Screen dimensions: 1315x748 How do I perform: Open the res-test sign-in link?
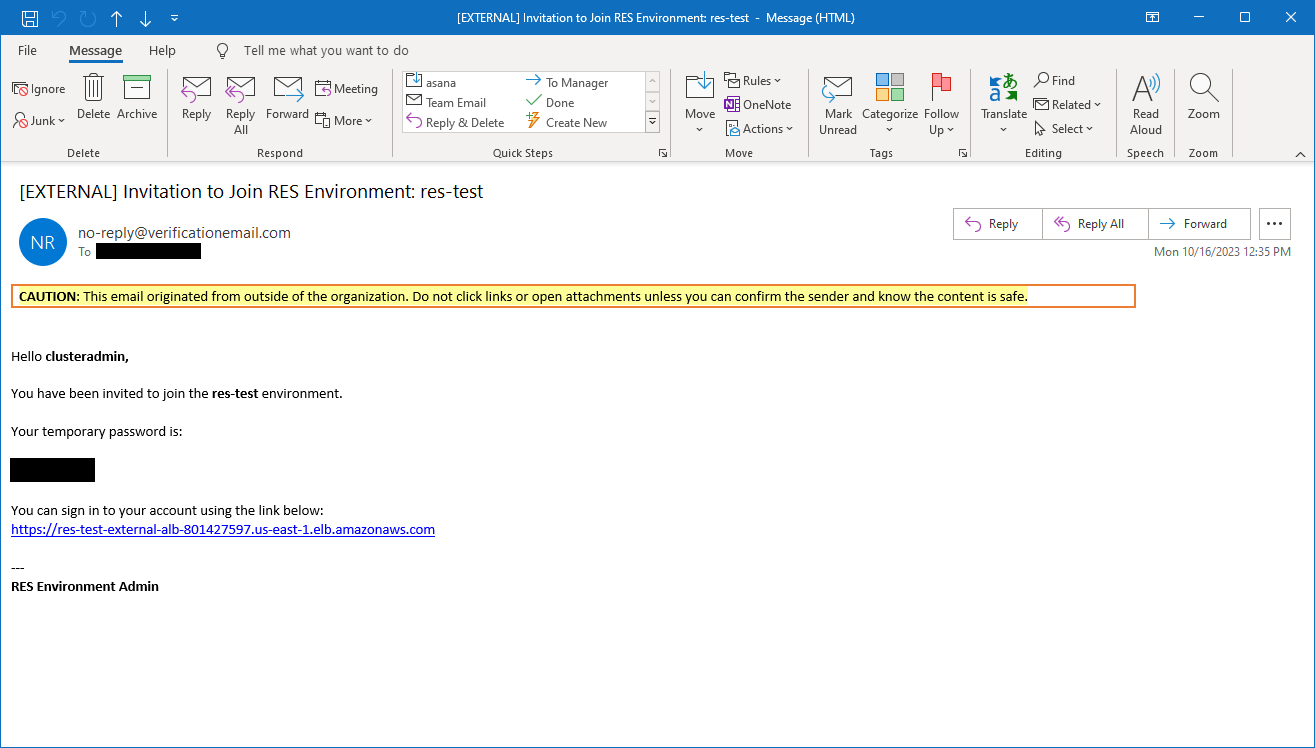click(x=222, y=529)
